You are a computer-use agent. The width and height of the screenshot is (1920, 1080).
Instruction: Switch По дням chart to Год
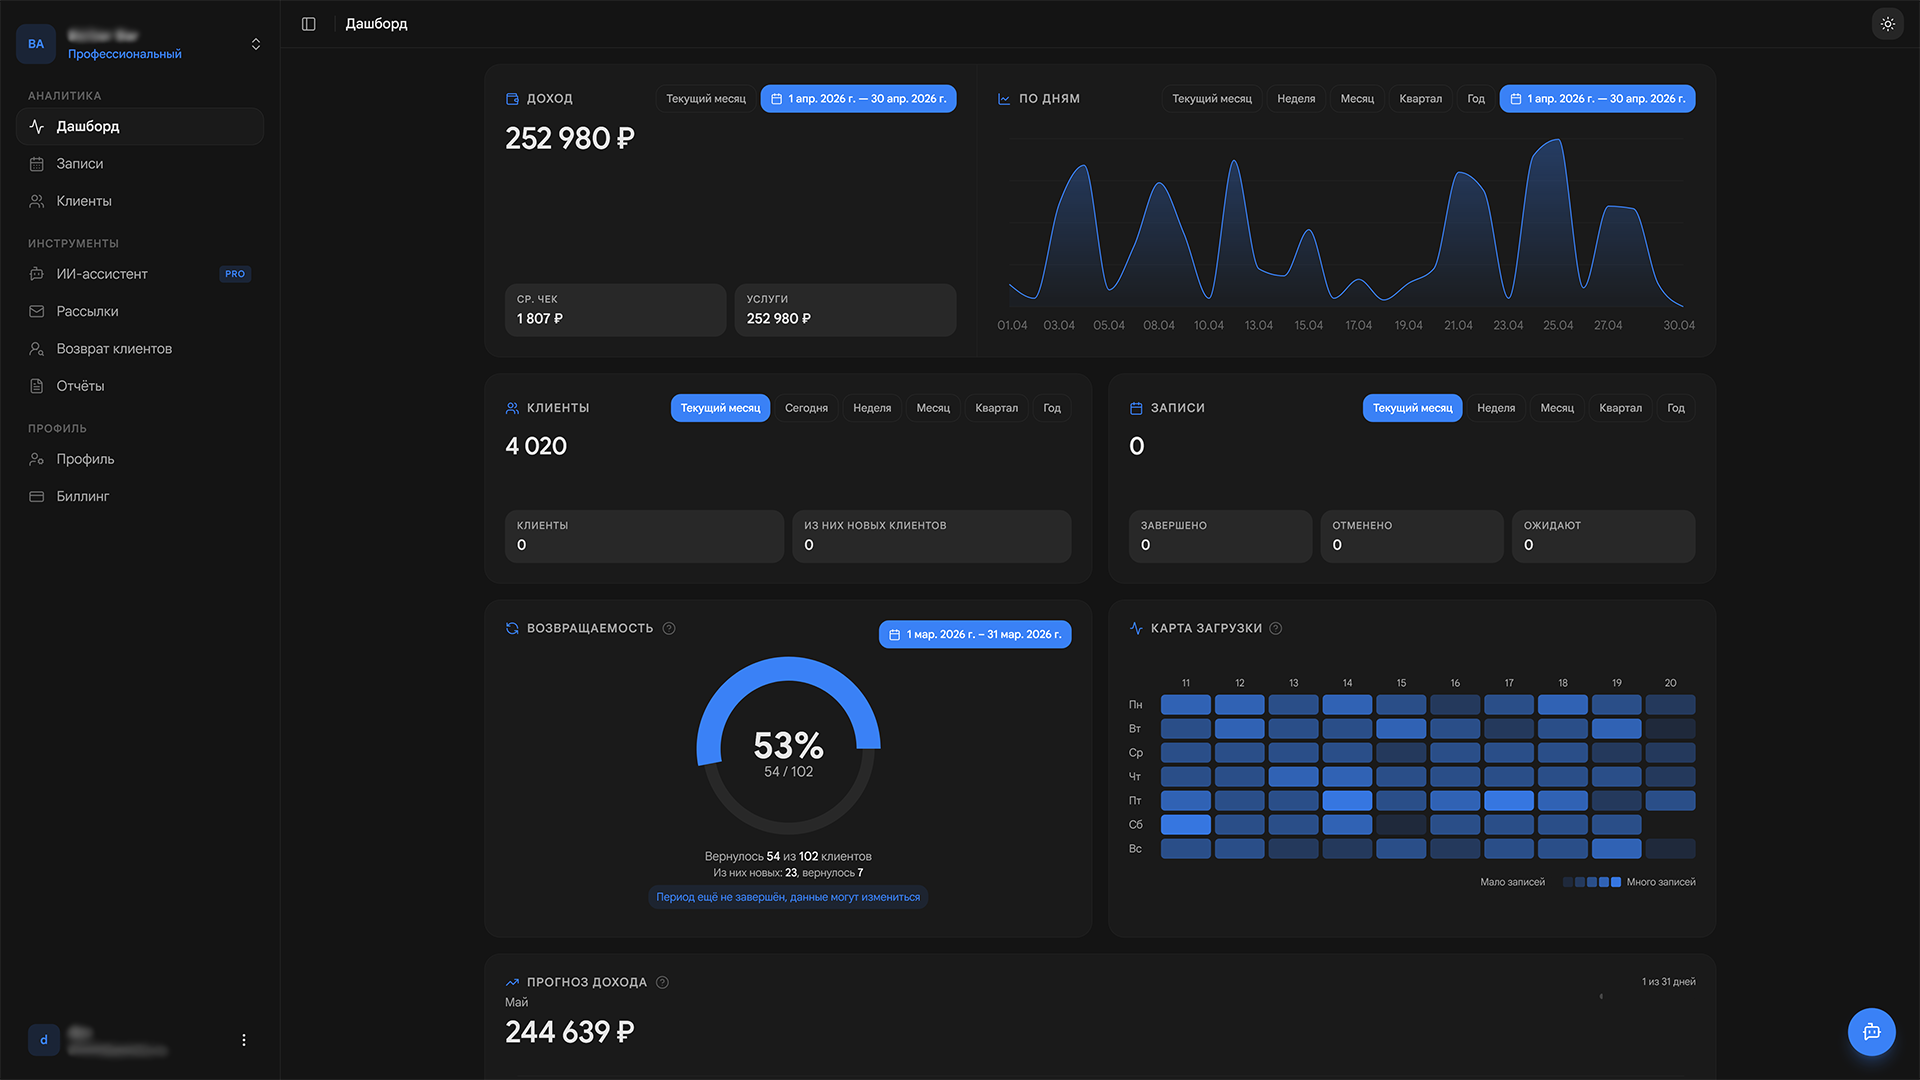1476,99
